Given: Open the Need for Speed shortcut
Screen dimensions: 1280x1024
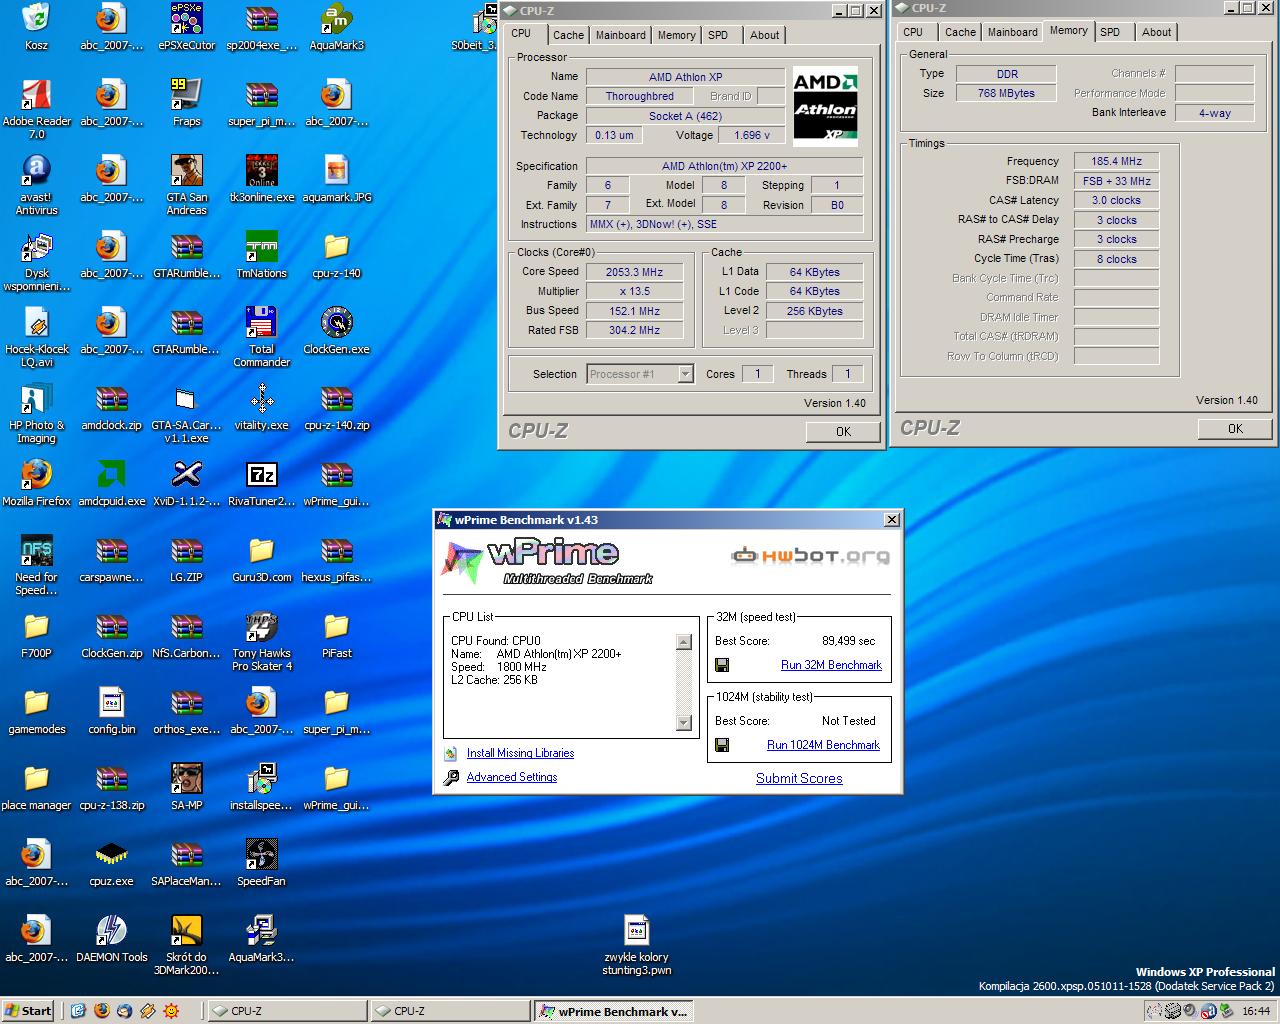Looking at the screenshot, I should [x=36, y=565].
